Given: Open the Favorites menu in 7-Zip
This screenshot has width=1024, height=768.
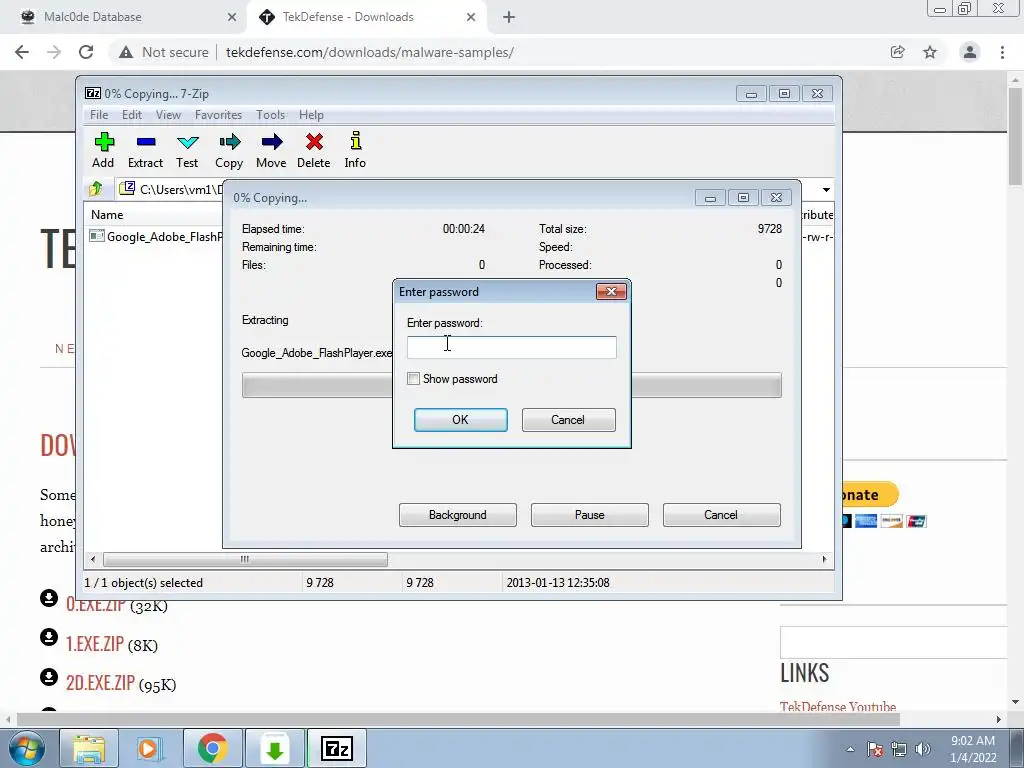Looking at the screenshot, I should (218, 115).
